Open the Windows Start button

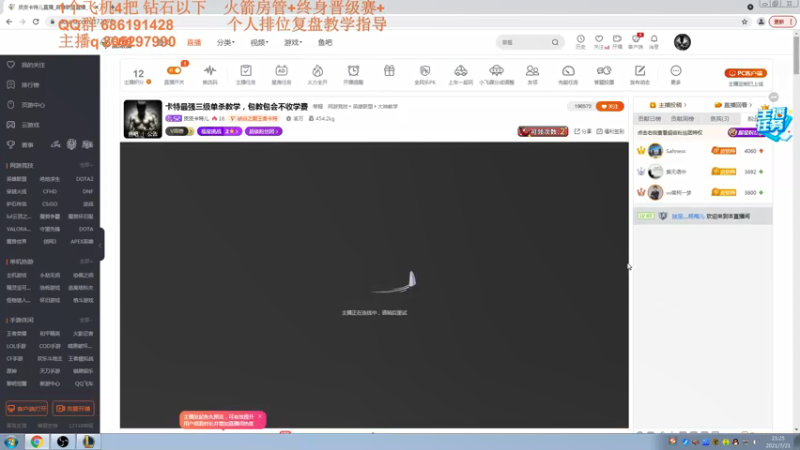(11, 442)
